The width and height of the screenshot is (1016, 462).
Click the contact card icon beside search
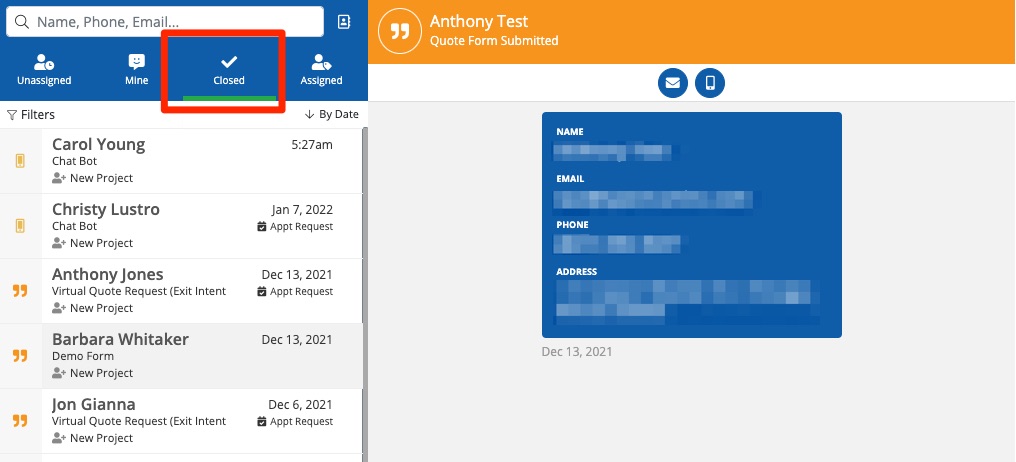pos(345,22)
